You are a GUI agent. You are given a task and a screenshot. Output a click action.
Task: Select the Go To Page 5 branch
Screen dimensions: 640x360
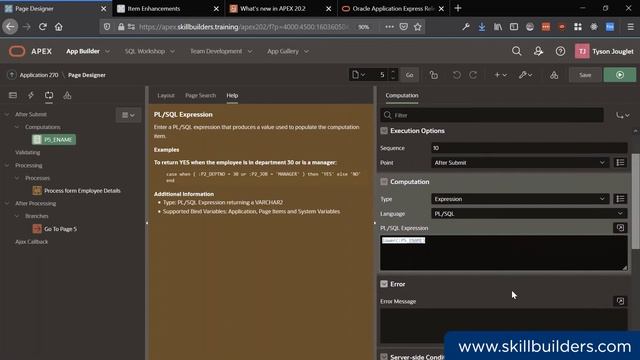click(55, 229)
